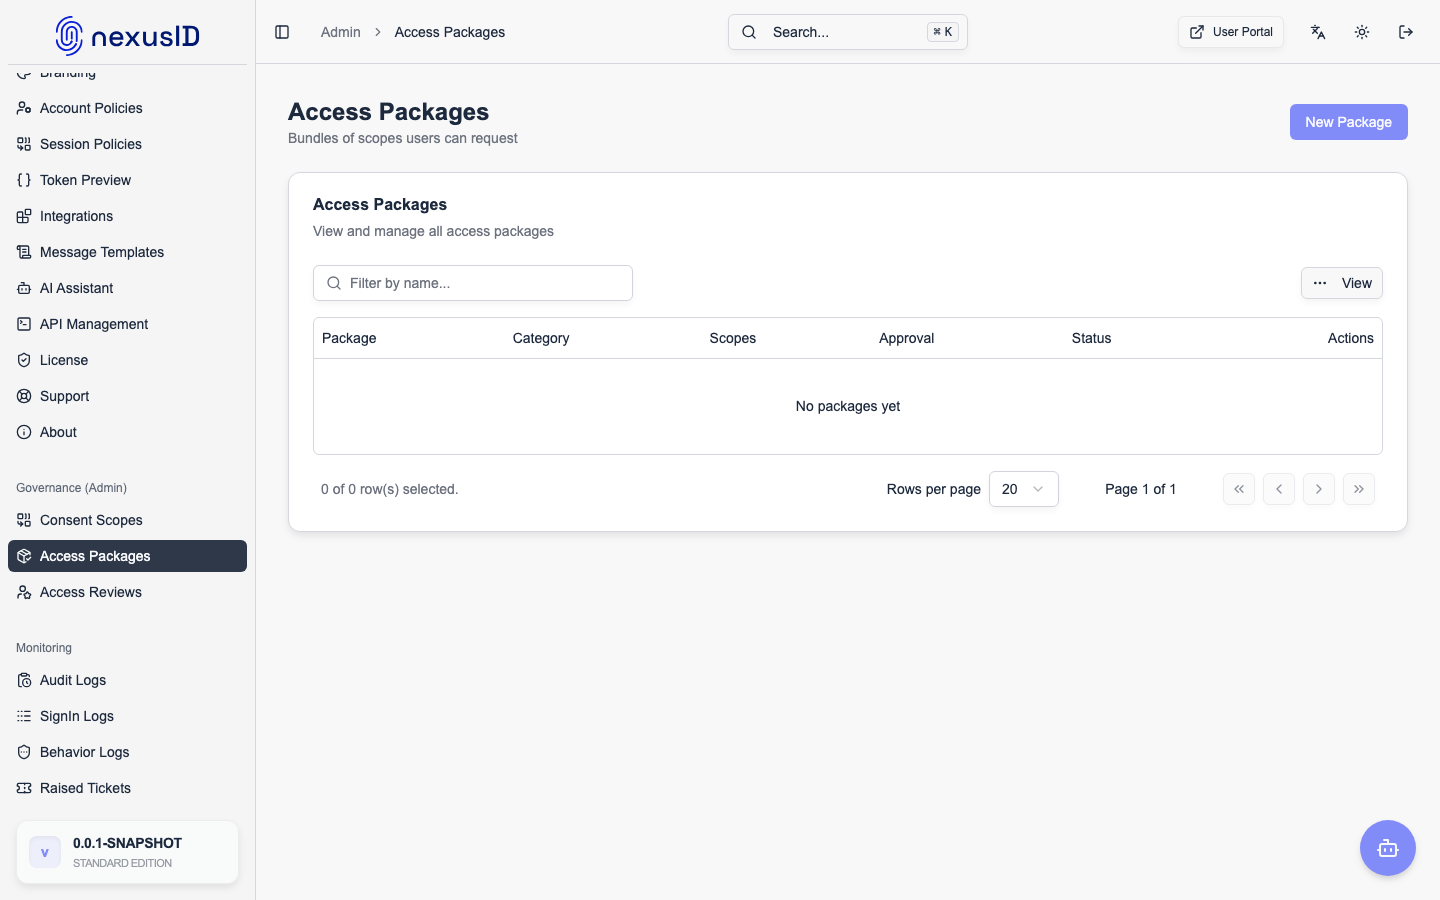Image resolution: width=1440 pixels, height=900 pixels.
Task: Open Support page
Action: pyautogui.click(x=127, y=396)
